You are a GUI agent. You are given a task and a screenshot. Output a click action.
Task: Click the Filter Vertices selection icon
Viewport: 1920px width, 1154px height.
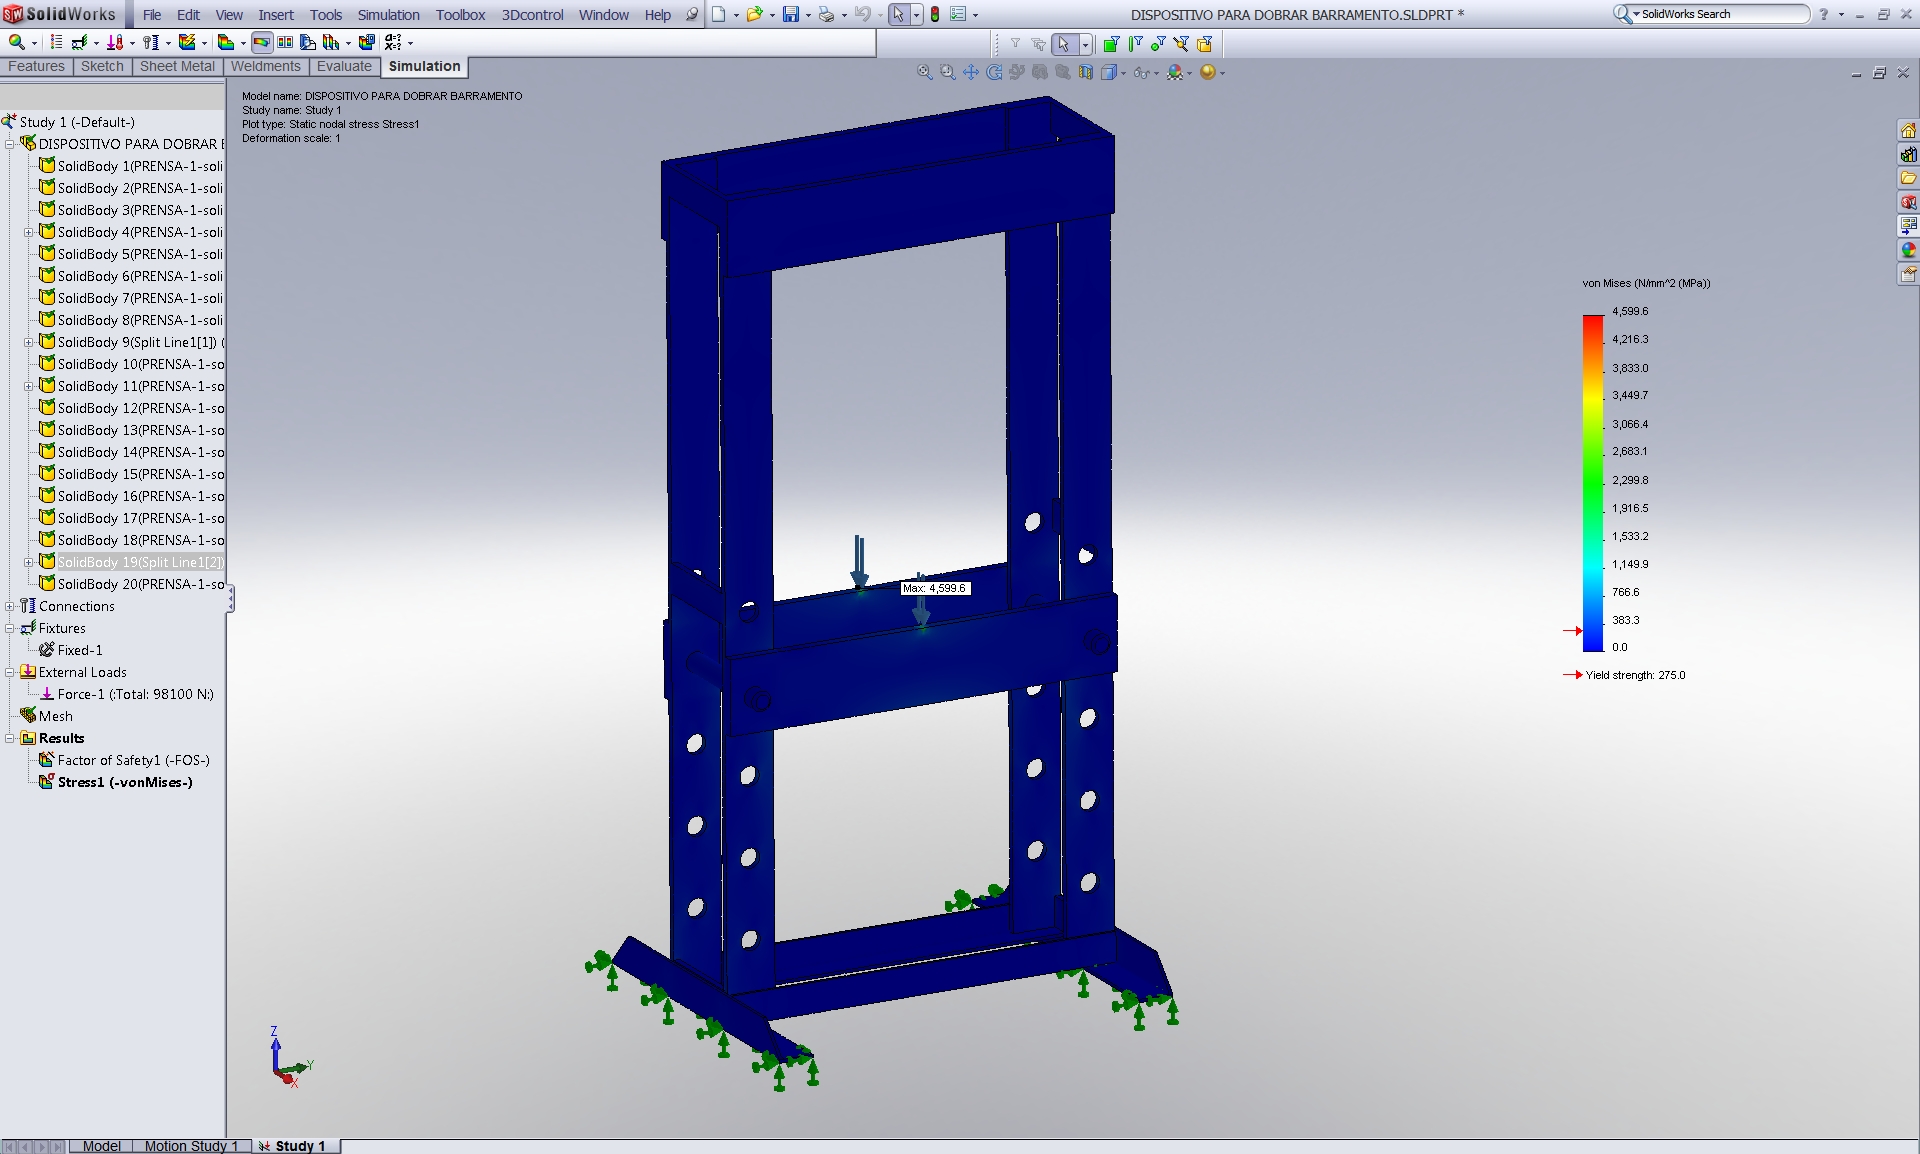point(1157,43)
